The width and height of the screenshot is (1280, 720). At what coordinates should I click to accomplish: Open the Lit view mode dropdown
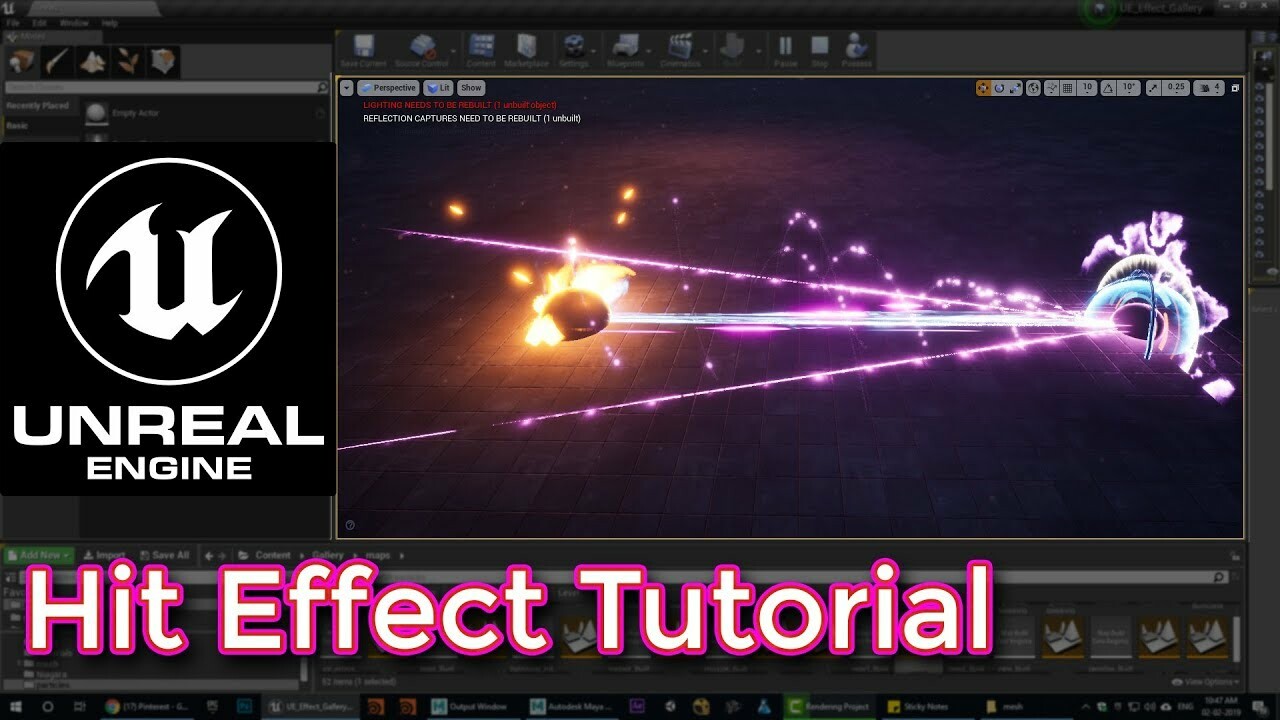(438, 88)
